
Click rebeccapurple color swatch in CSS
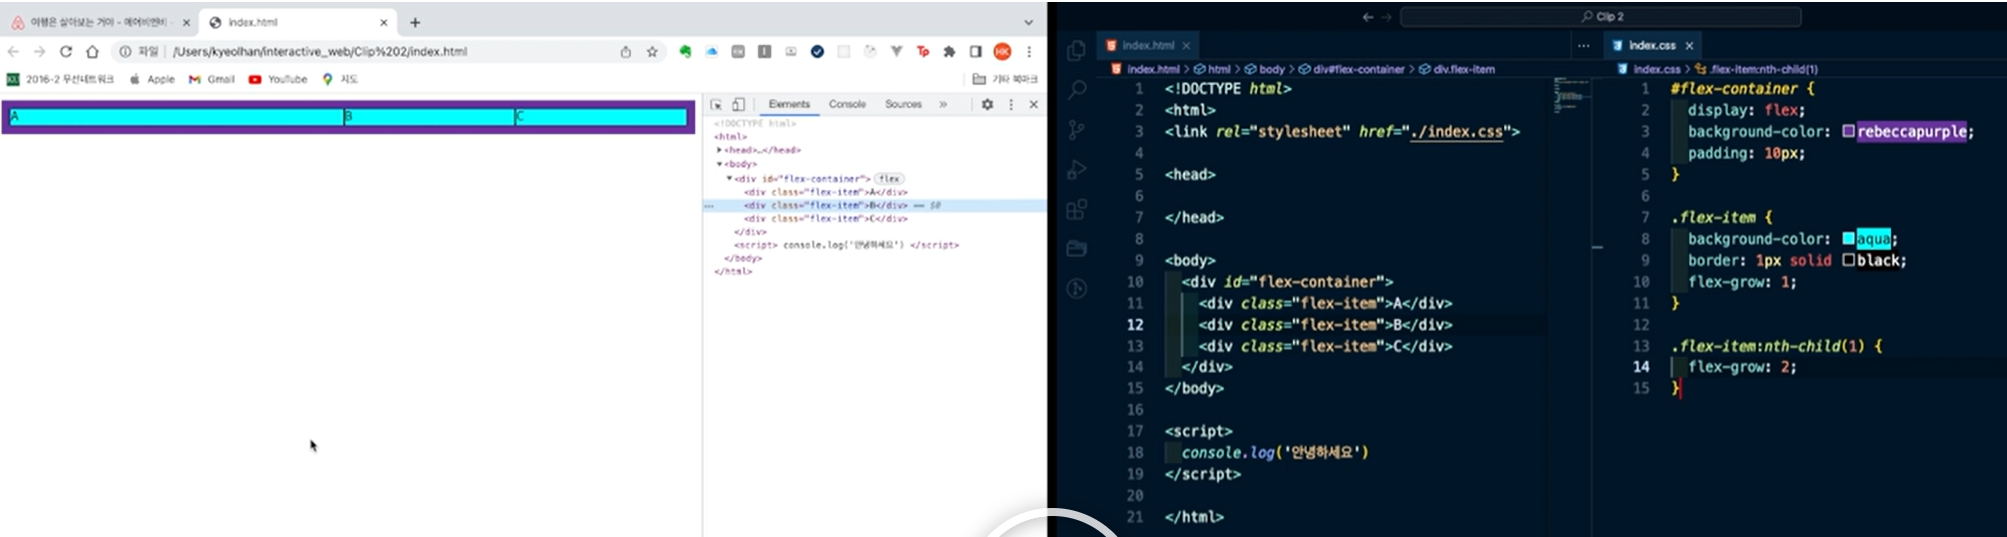point(1848,132)
